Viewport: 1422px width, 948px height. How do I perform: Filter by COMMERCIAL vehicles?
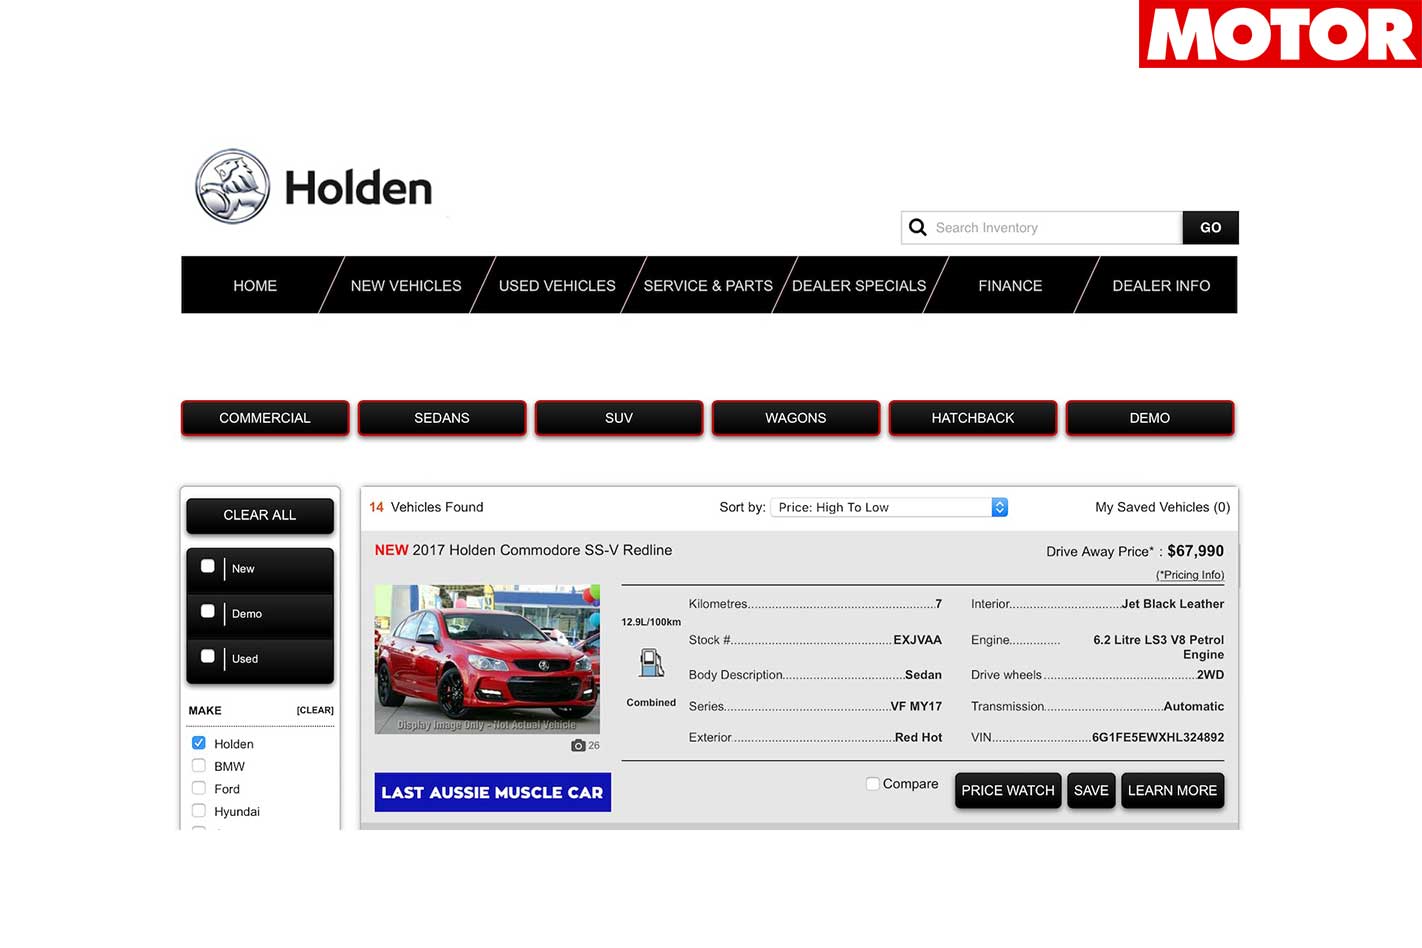[265, 418]
